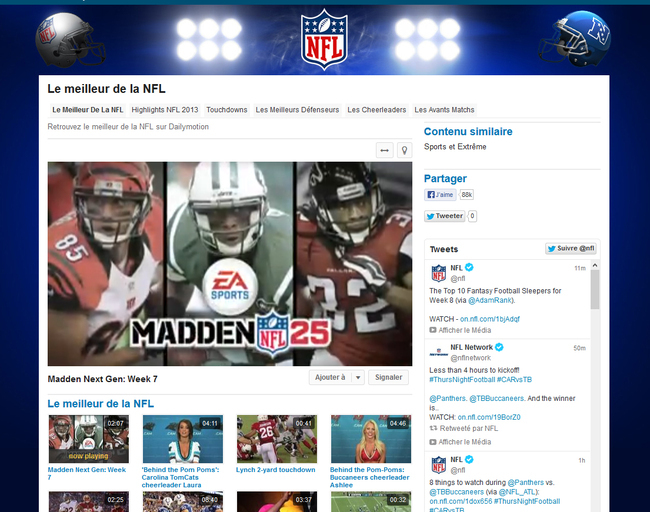The height and width of the screenshot is (512, 650).
Task: Click the Tweets widget scroll-up arrow
Action: (595, 265)
